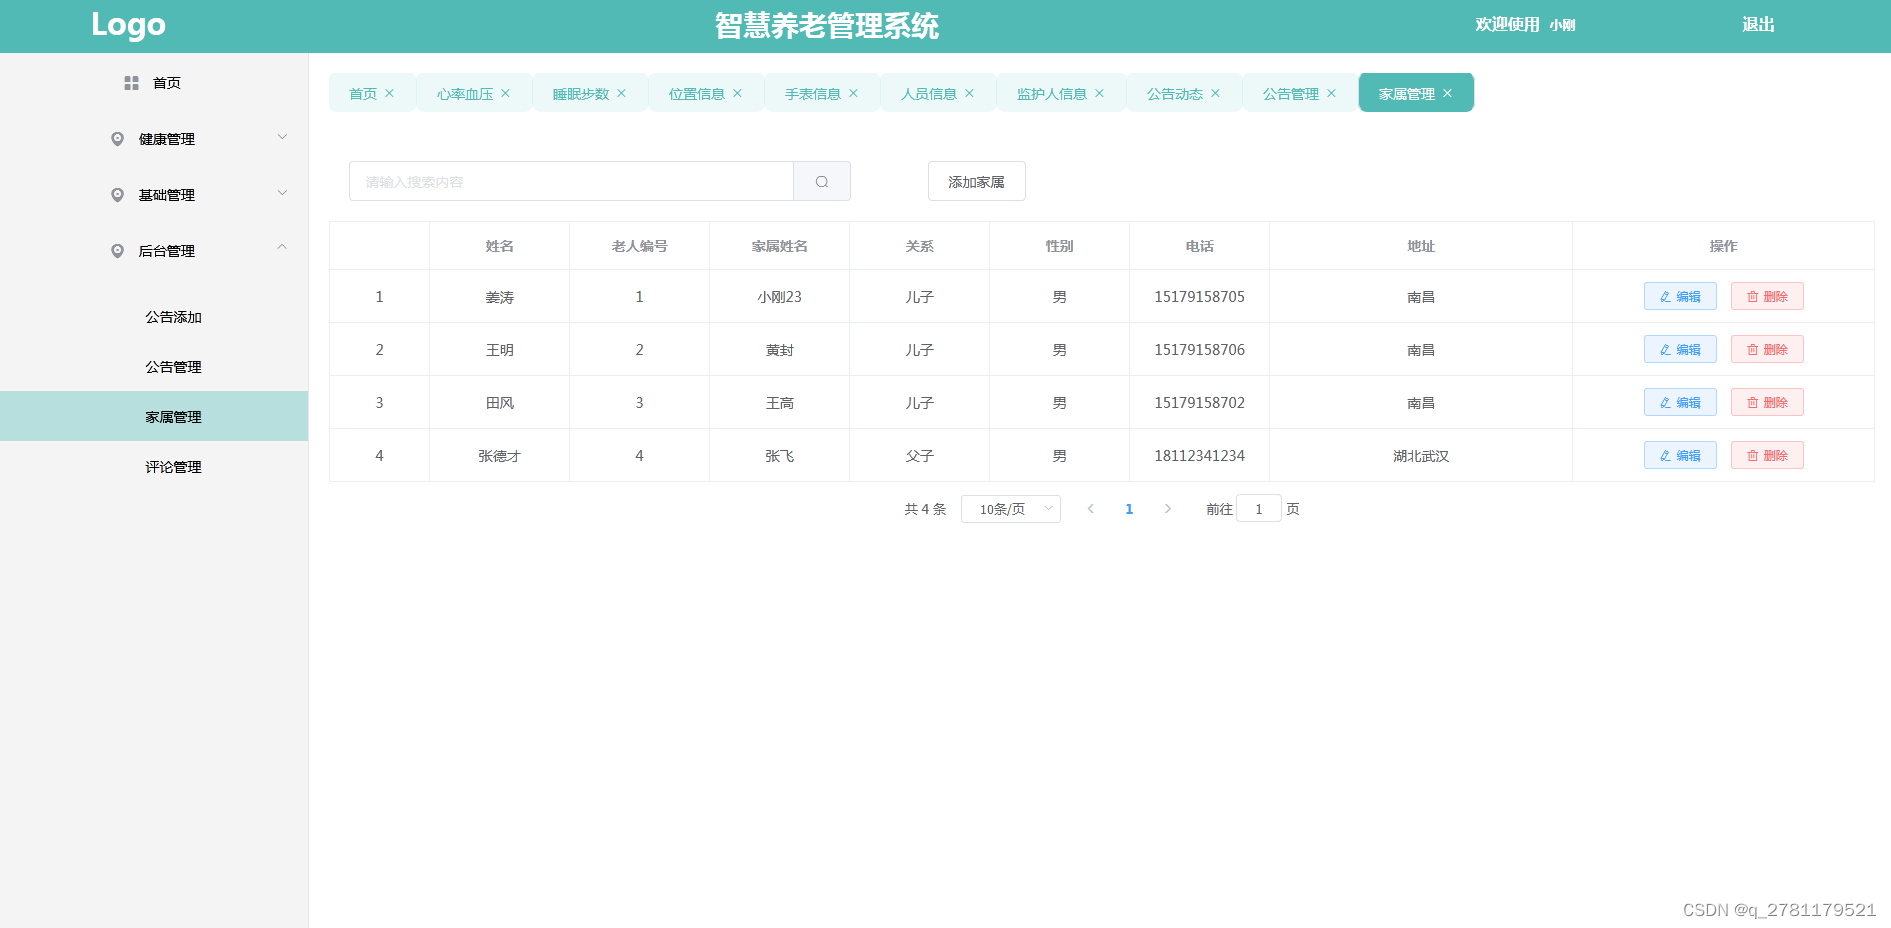Edit the row for 田风
1891x928 pixels.
[1680, 402]
